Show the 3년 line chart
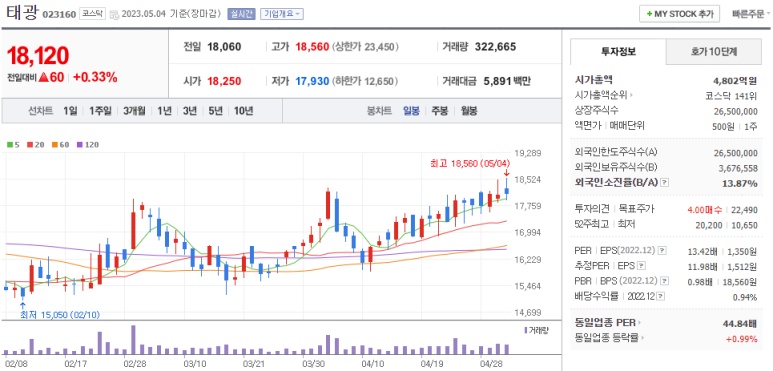The image size is (773, 371). [189, 111]
